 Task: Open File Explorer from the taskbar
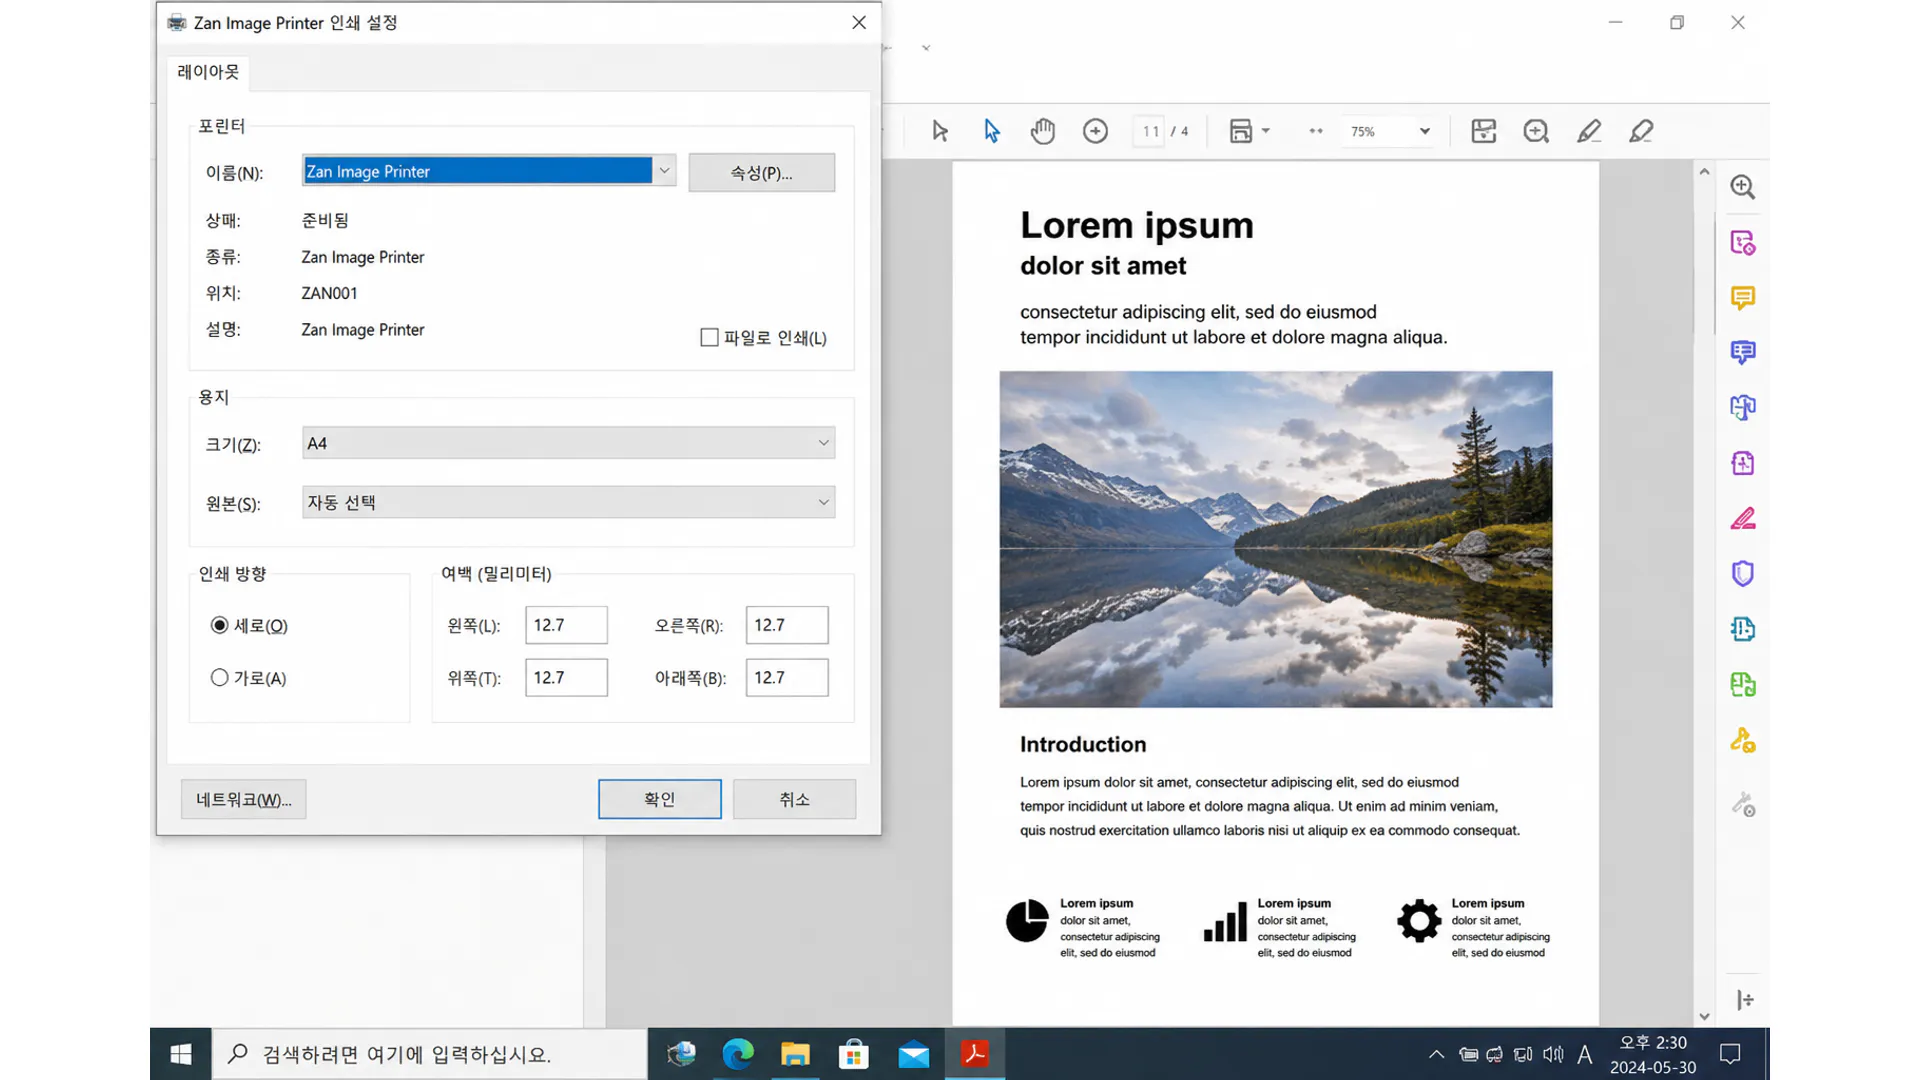[x=795, y=1054]
